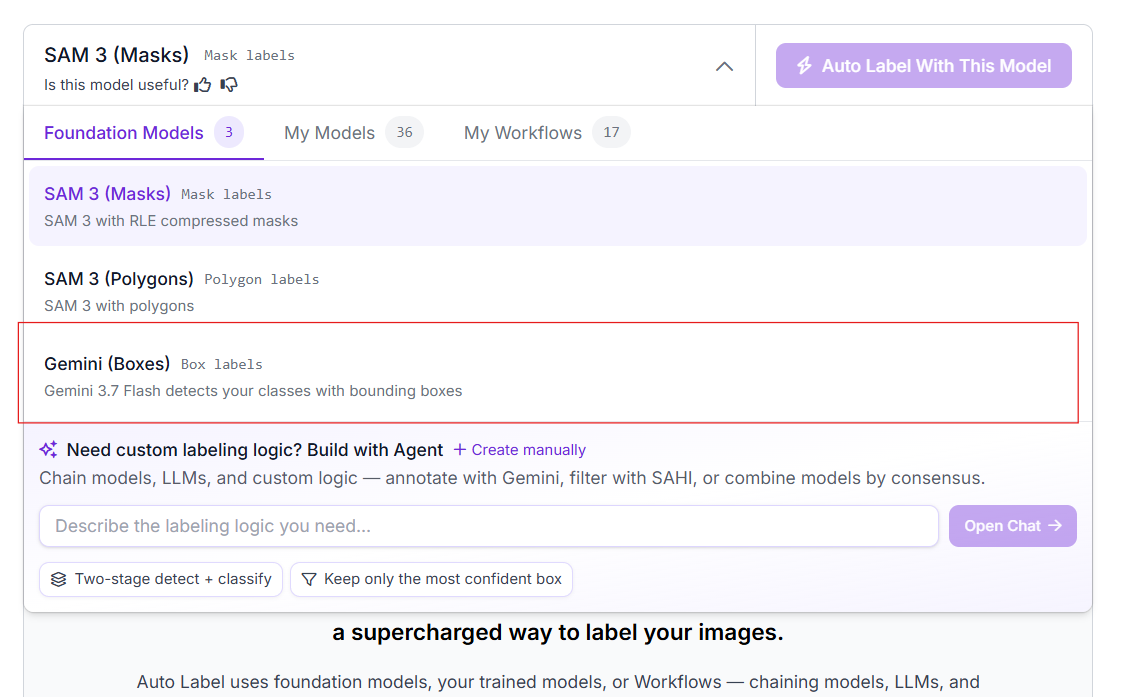Click the 3 badge on Foundation Models

click(229, 132)
